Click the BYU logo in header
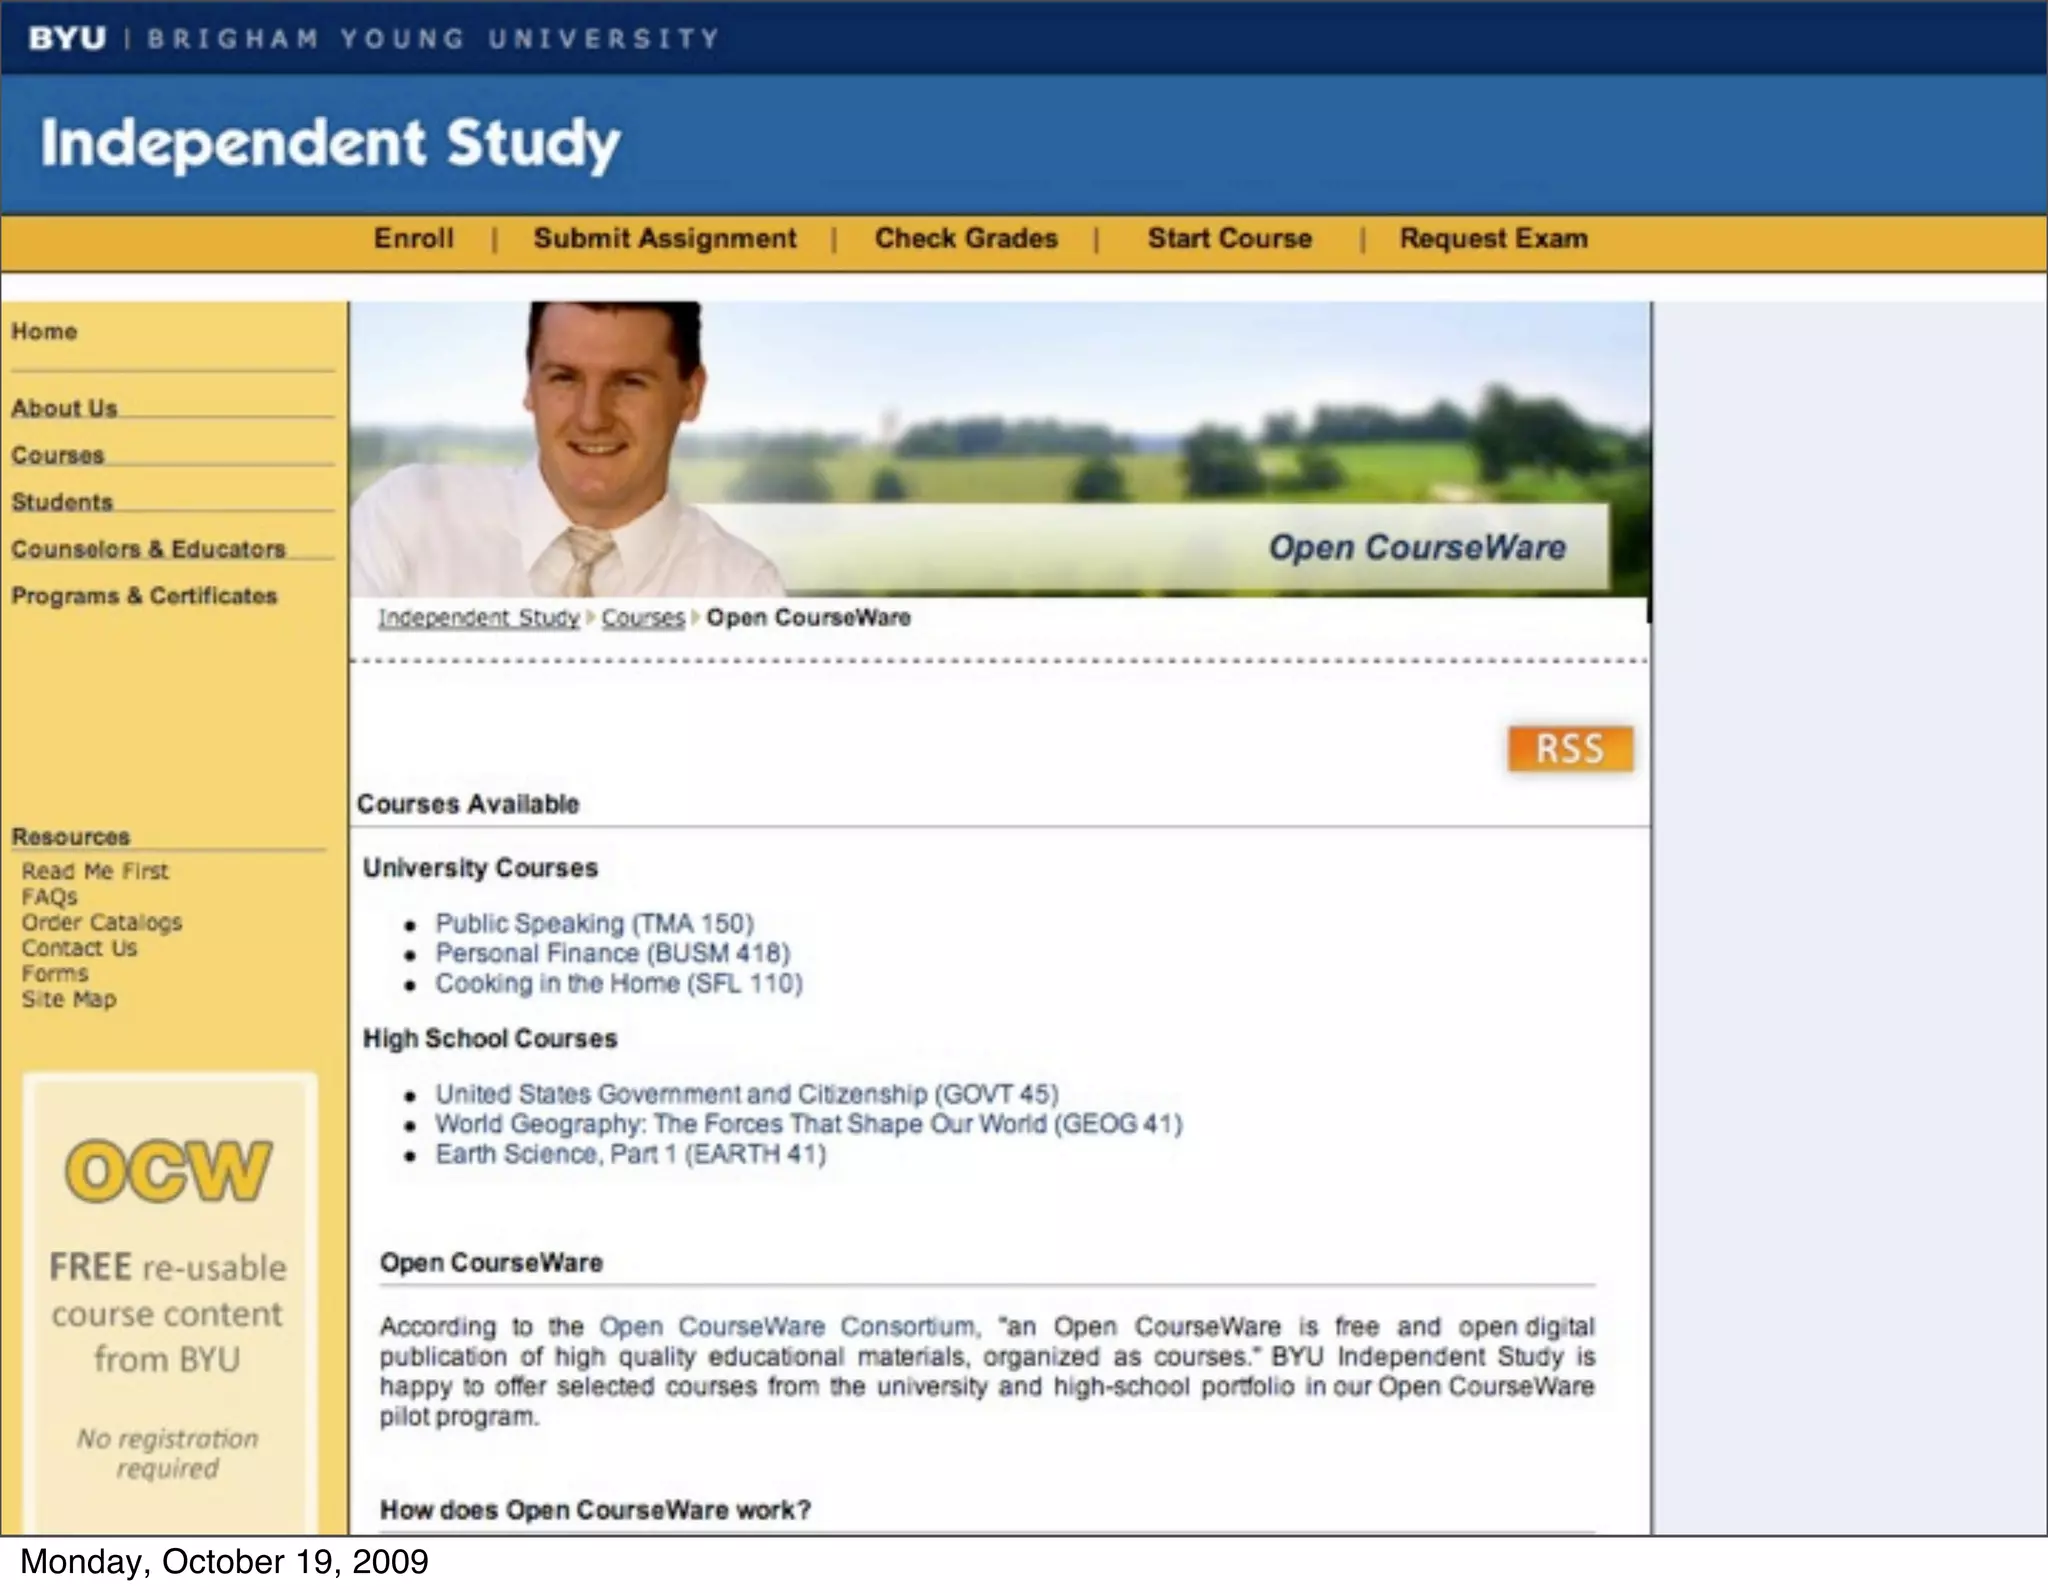This screenshot has width=2048, height=1593. click(67, 38)
